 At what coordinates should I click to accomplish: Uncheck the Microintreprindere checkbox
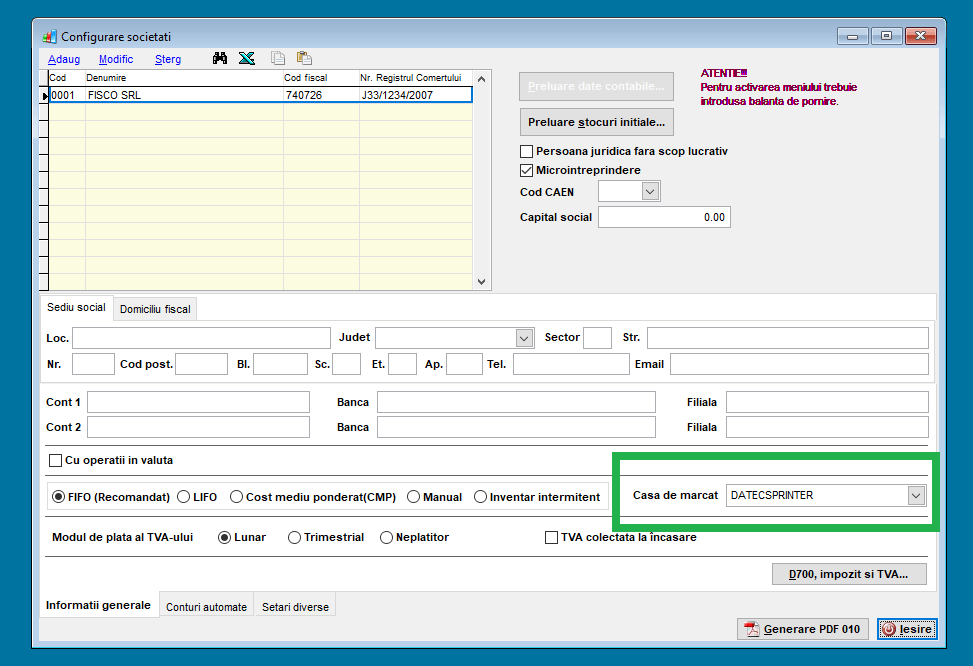526,170
